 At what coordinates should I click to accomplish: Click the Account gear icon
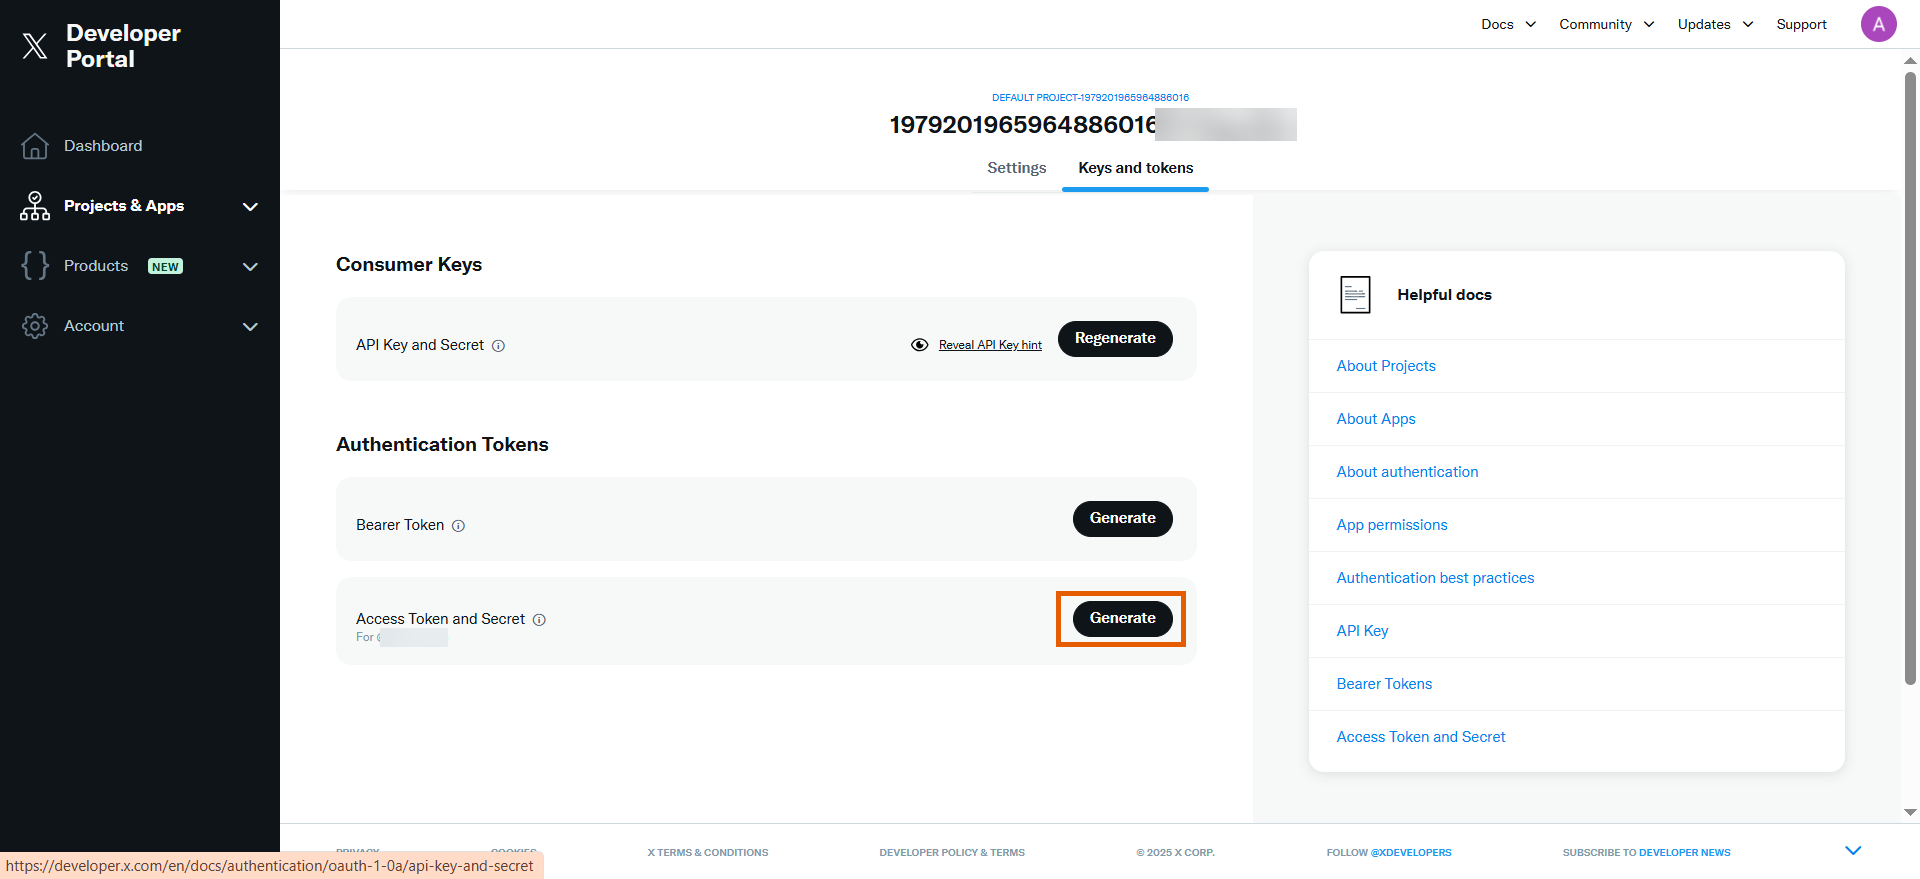point(35,326)
